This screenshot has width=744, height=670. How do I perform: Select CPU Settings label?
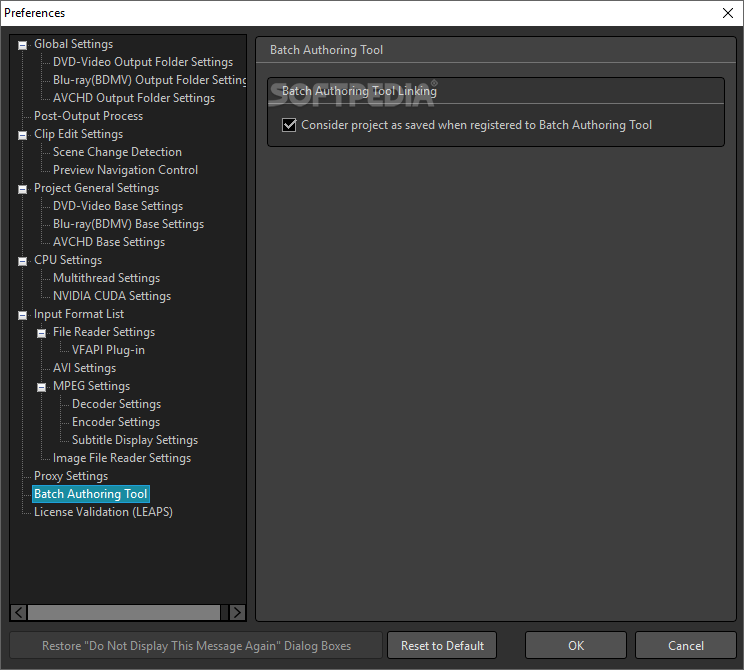point(68,261)
